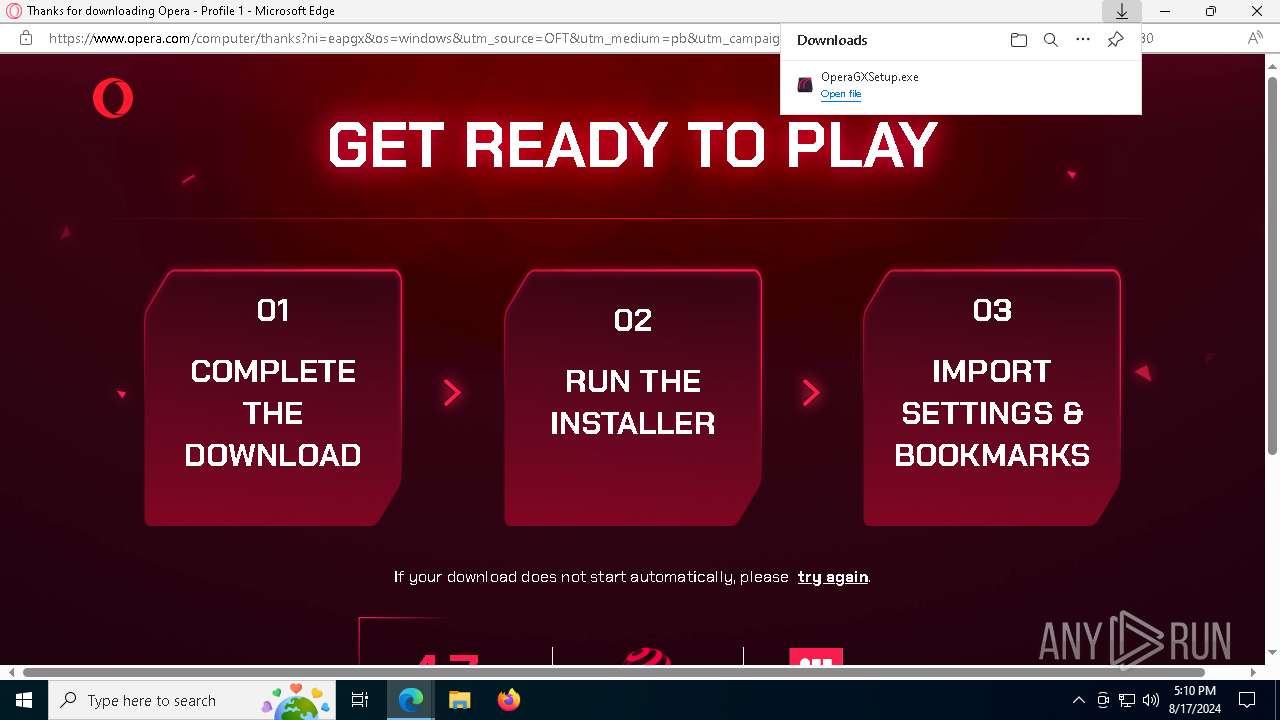Close the Edge window
1280x720 pixels.
pyautogui.click(x=1257, y=11)
